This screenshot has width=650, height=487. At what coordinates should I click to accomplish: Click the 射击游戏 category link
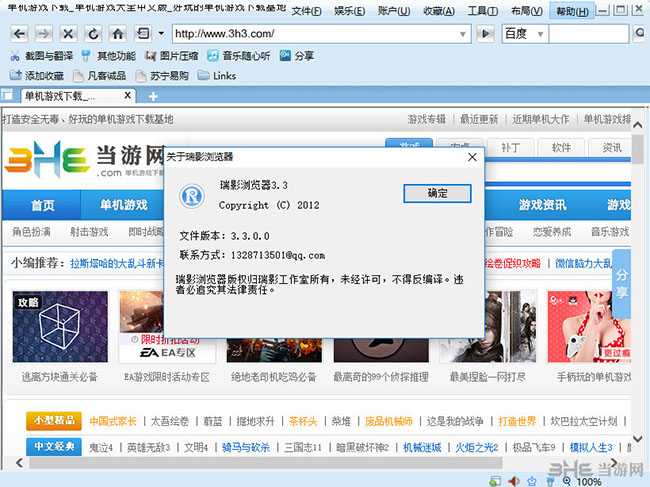click(x=89, y=232)
